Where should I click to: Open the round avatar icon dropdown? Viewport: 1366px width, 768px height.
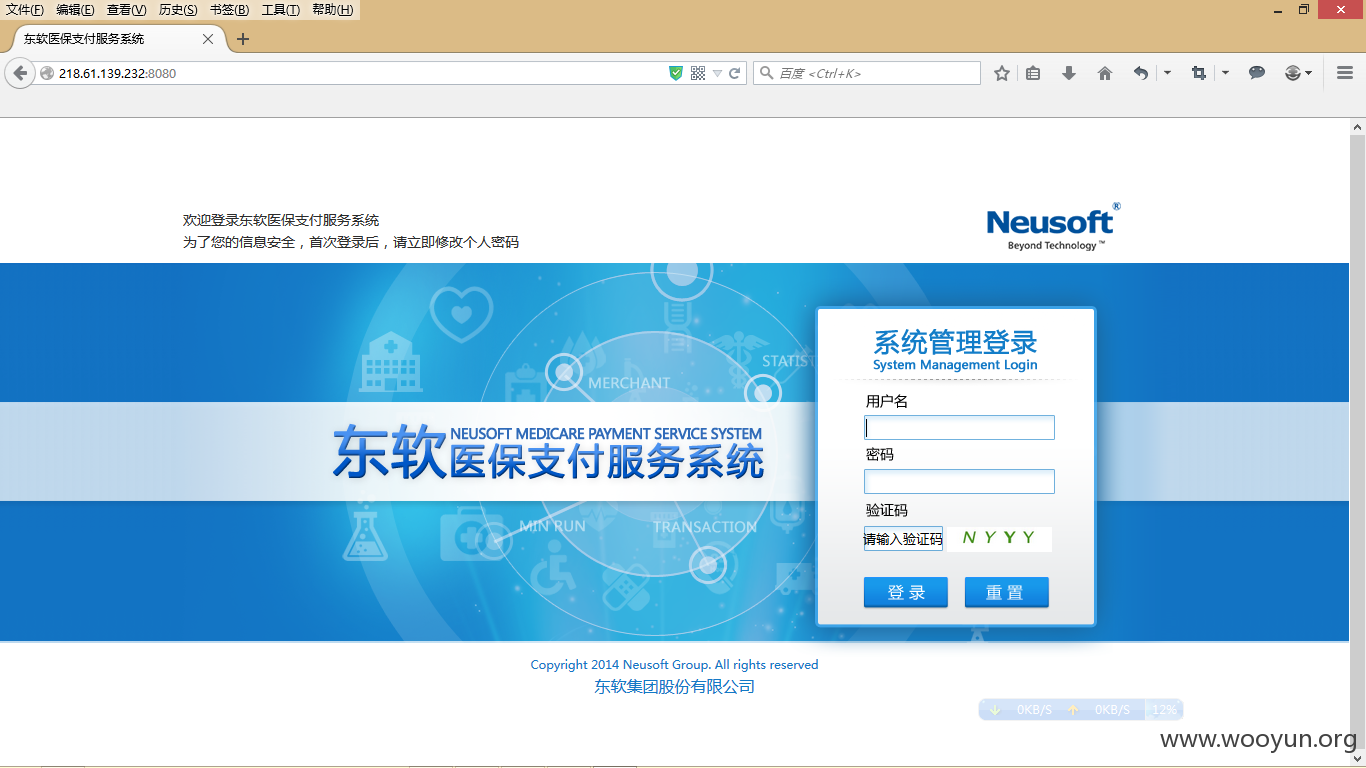1298,73
